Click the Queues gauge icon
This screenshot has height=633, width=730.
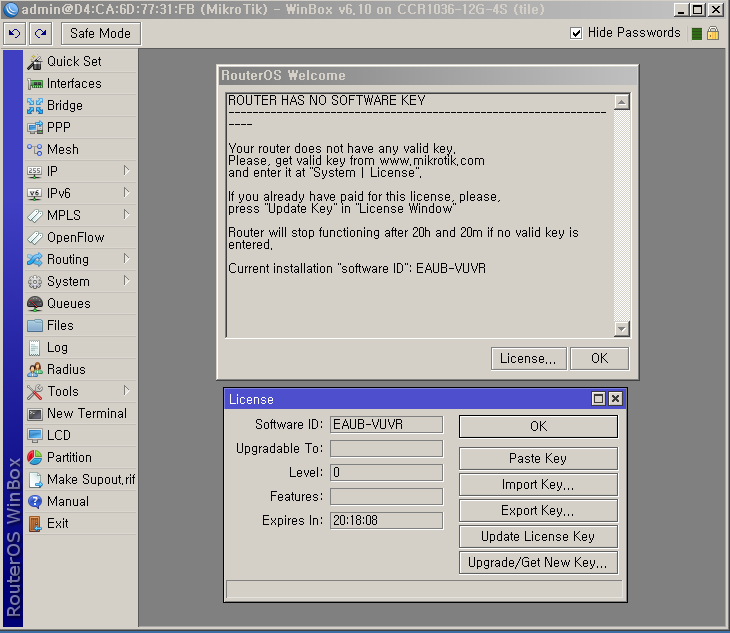34,303
